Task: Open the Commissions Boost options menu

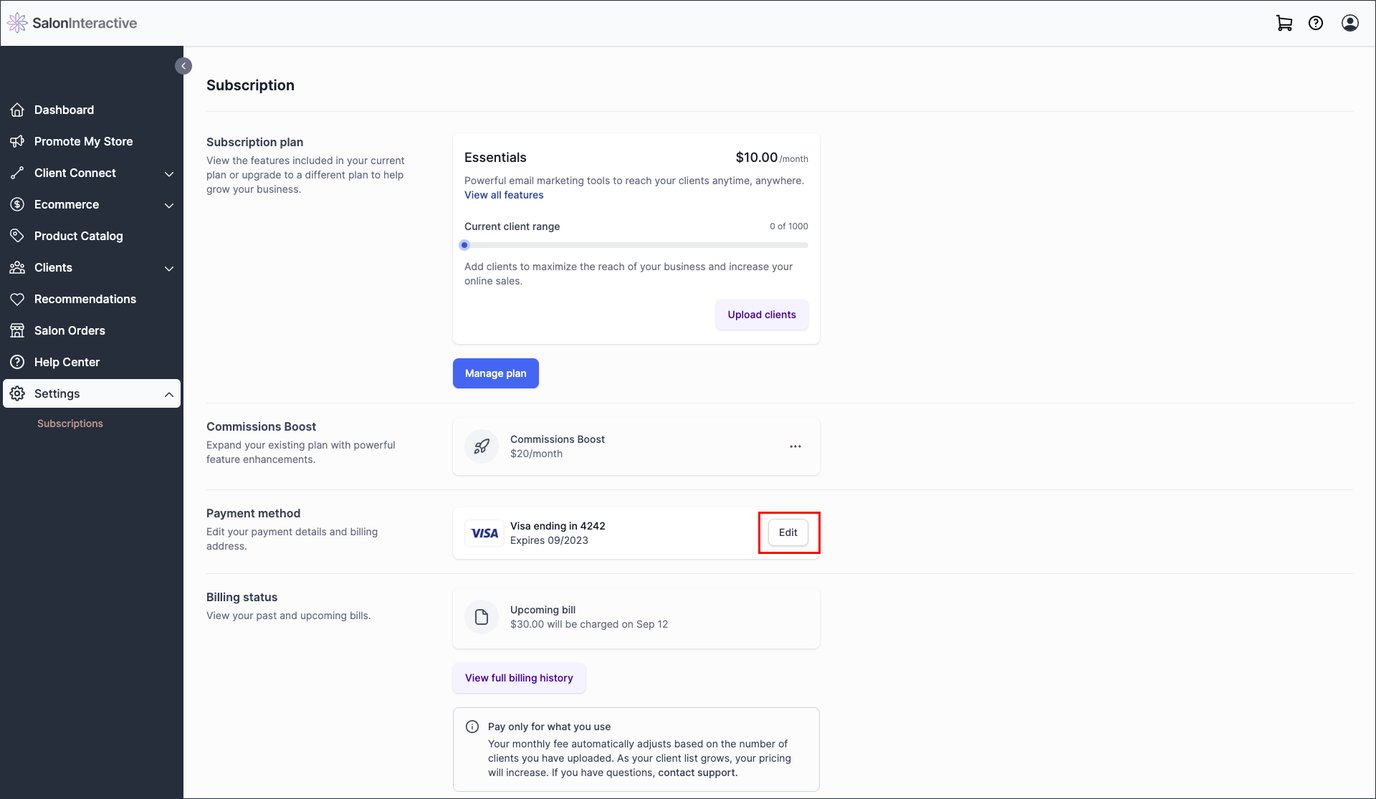Action: click(795, 446)
